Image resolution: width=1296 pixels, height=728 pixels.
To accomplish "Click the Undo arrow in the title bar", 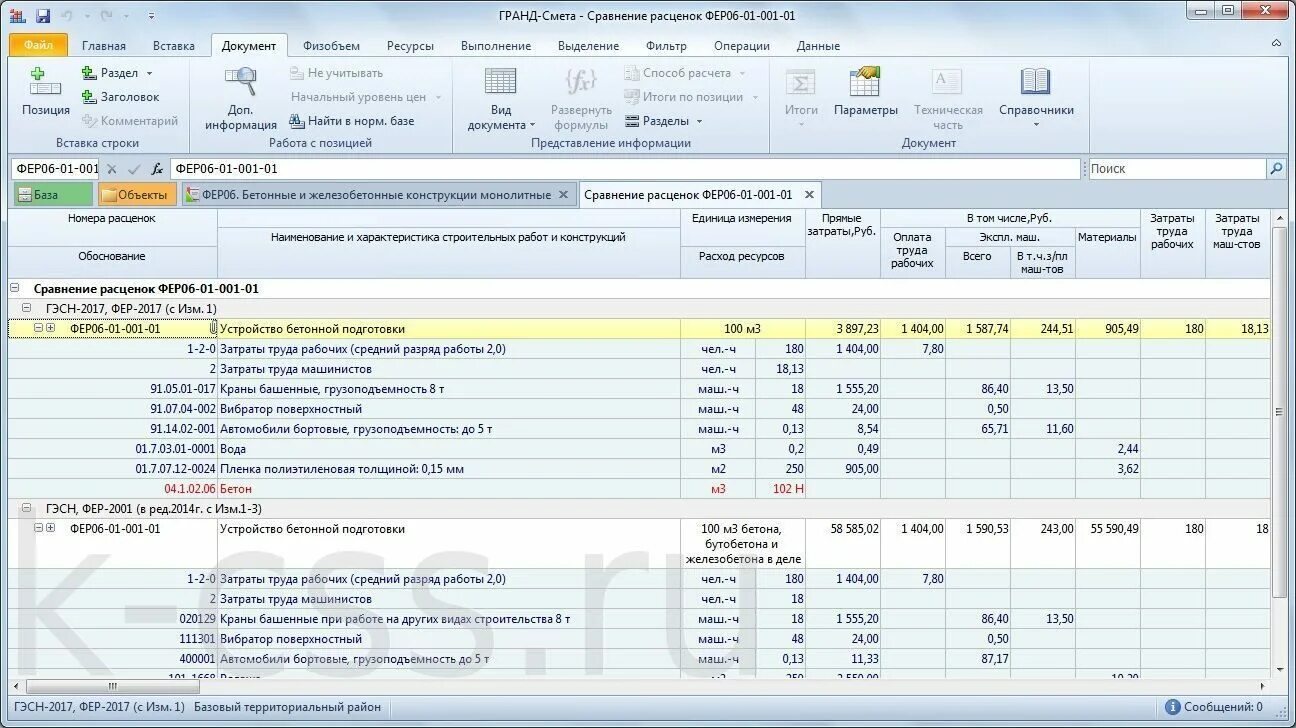I will (x=68, y=16).
